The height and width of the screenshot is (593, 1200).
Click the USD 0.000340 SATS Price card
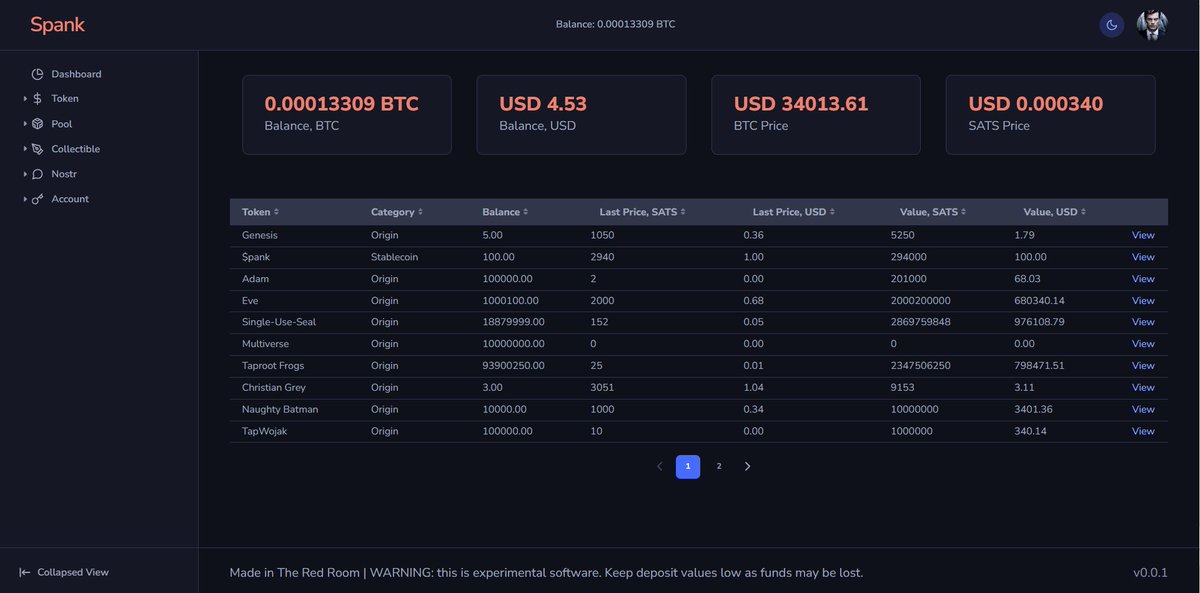[1051, 115]
